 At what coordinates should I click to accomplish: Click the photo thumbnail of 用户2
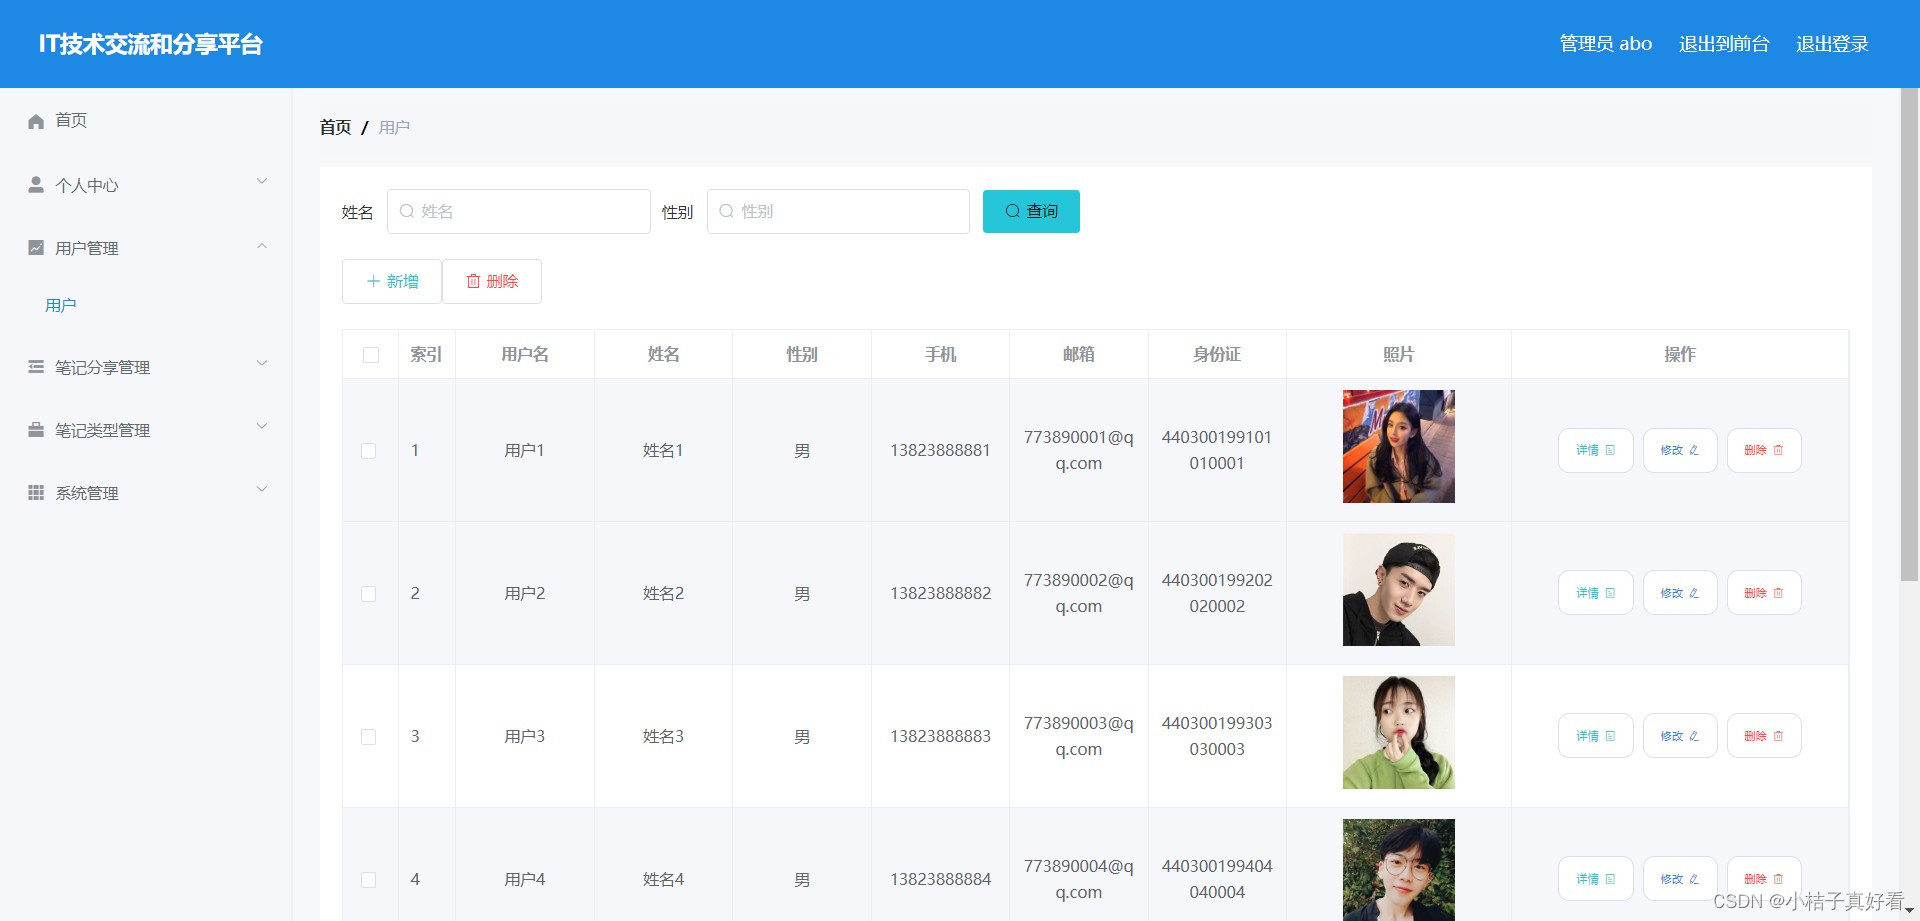[x=1398, y=589]
